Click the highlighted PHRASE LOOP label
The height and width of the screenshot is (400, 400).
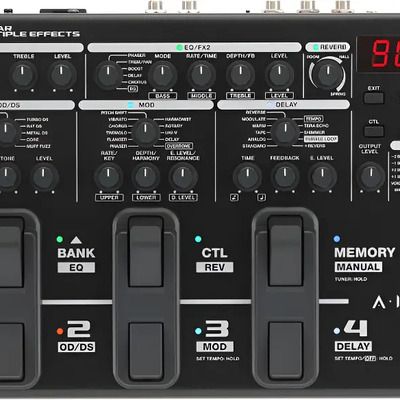(x=321, y=139)
